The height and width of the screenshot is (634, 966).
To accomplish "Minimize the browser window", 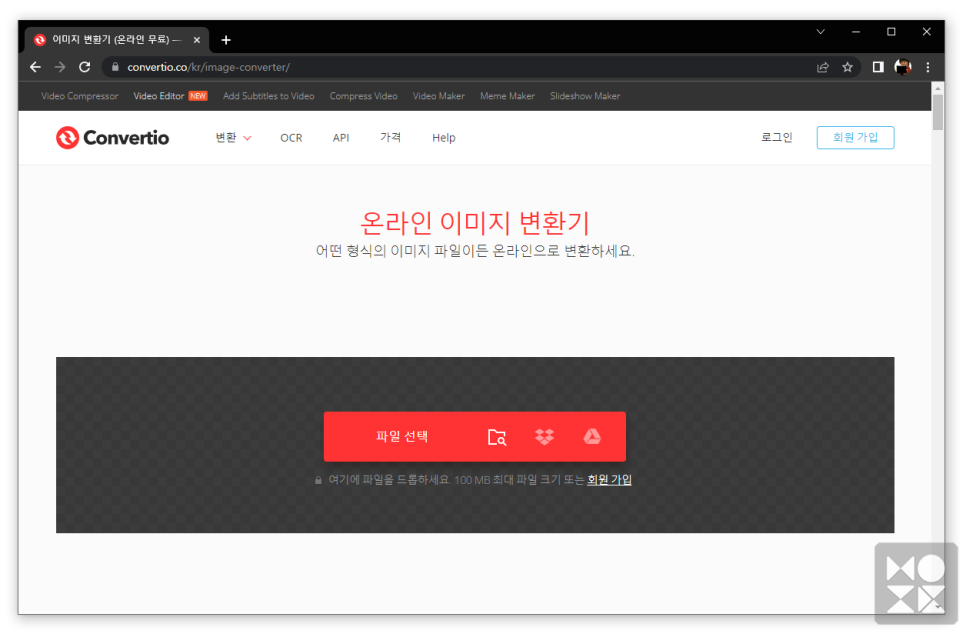I will (x=856, y=31).
